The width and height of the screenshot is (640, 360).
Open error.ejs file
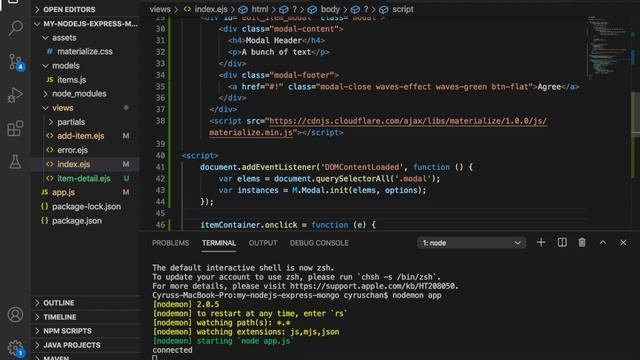tap(86, 150)
